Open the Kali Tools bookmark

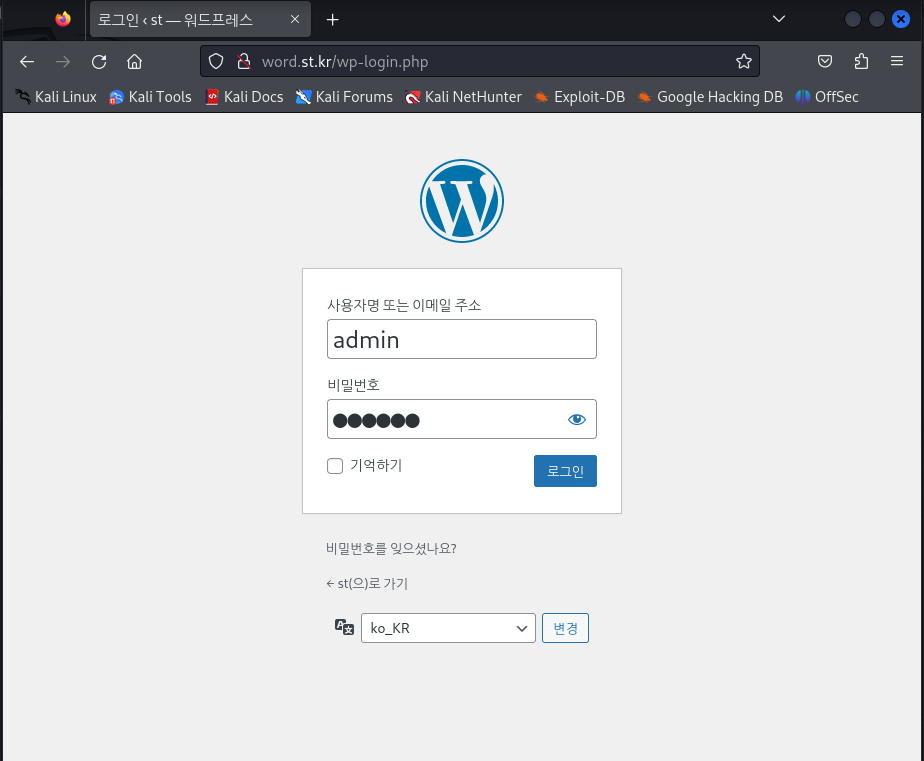tap(150, 97)
